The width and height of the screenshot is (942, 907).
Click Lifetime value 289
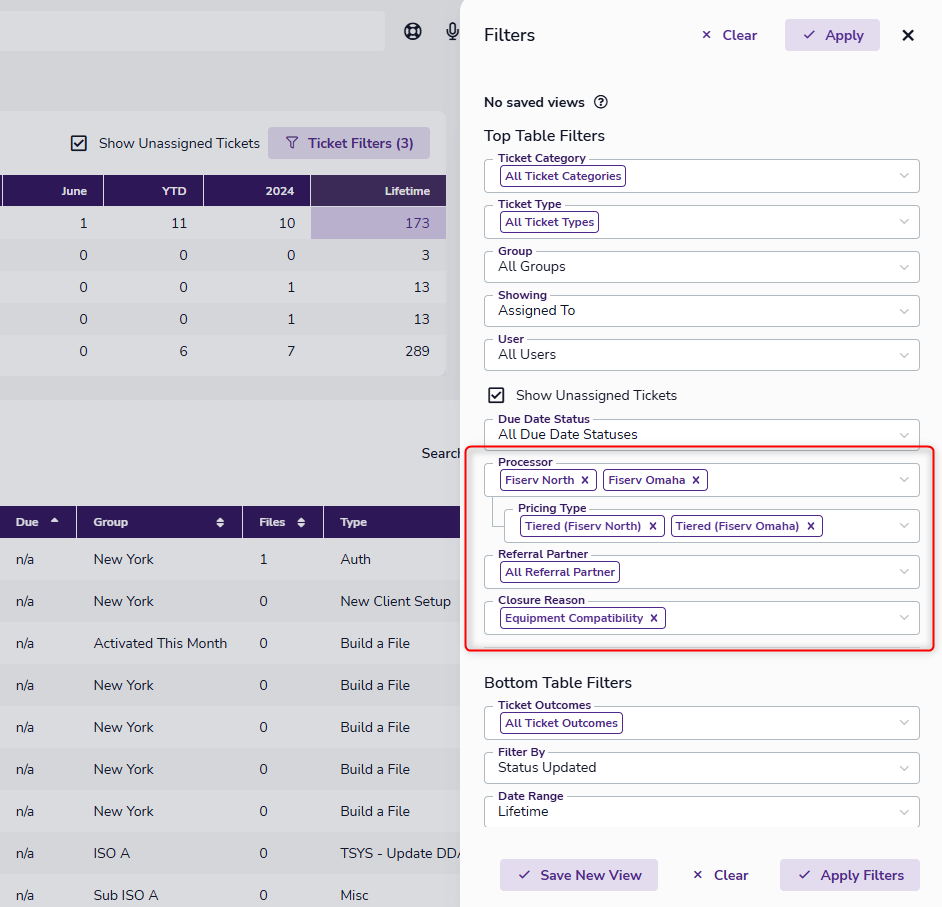click(x=417, y=351)
